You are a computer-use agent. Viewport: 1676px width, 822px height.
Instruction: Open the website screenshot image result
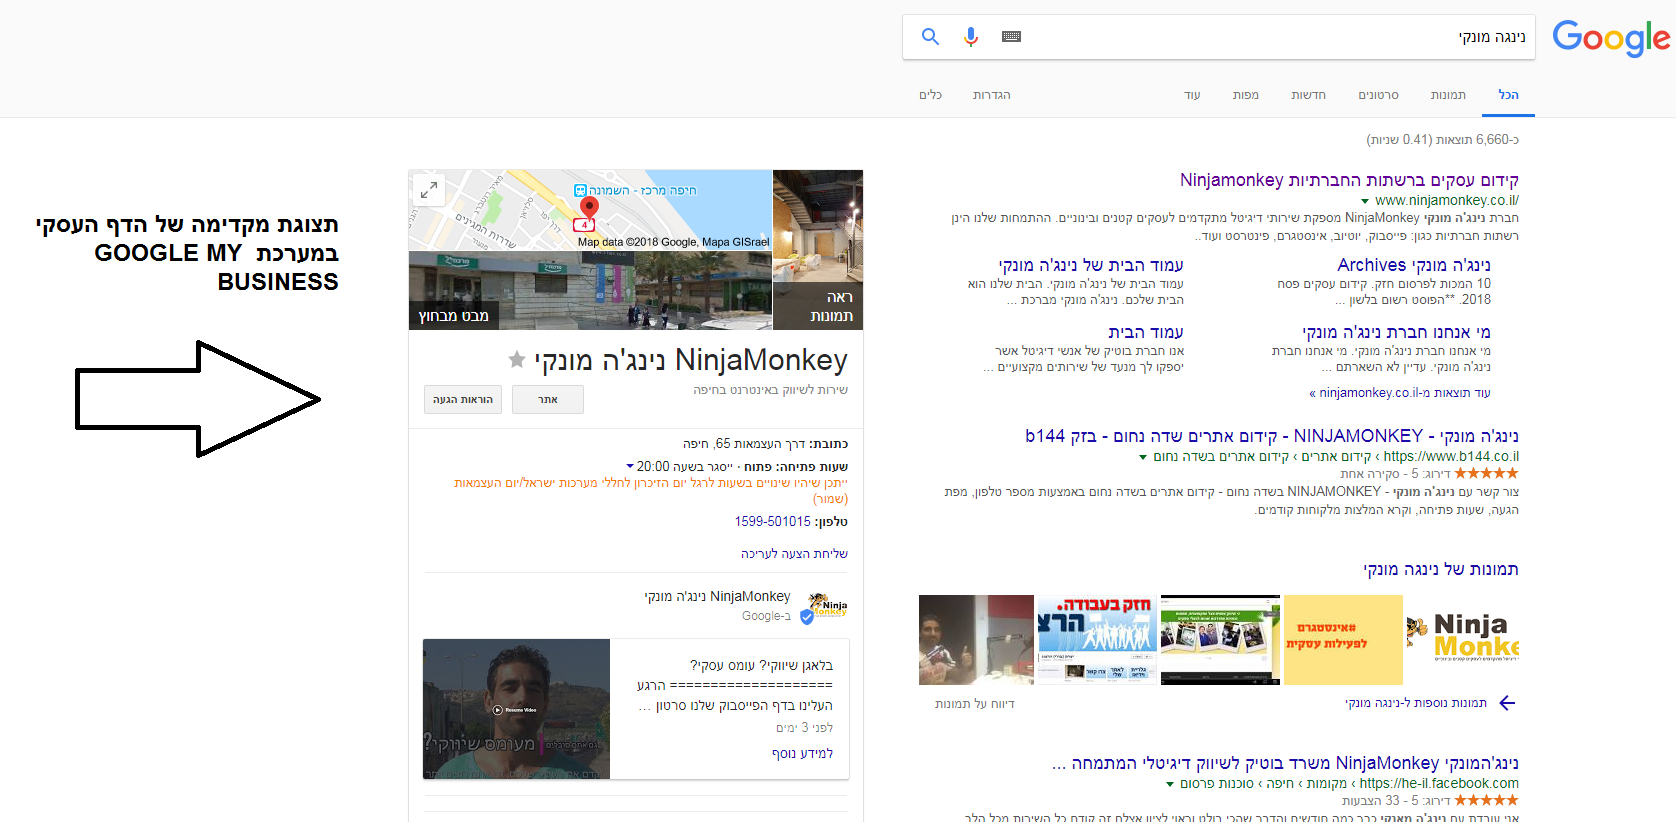pyautogui.click(x=1220, y=640)
